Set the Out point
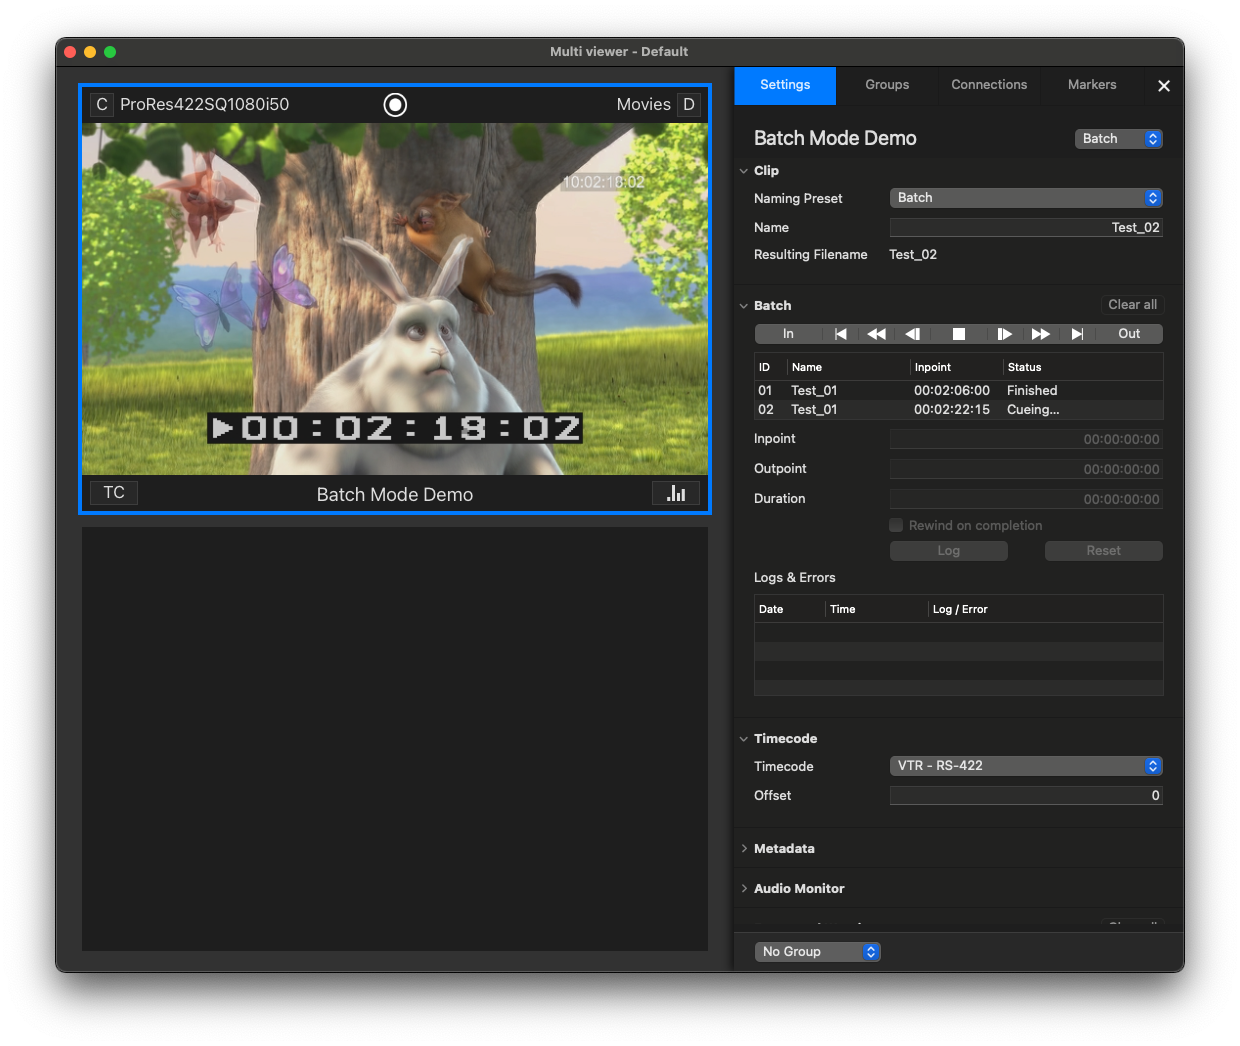This screenshot has width=1240, height=1046. (1129, 334)
